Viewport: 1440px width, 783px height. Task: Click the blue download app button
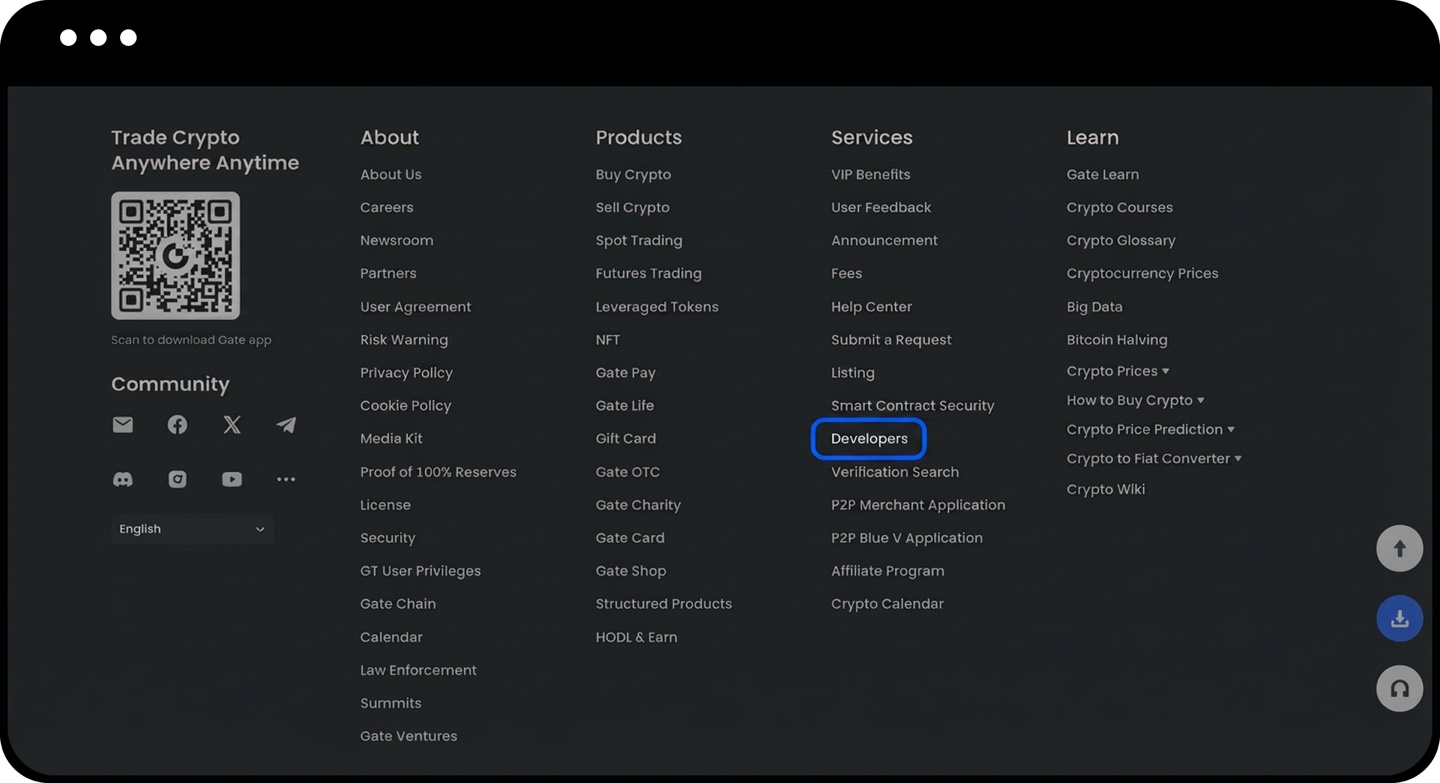tap(1399, 618)
